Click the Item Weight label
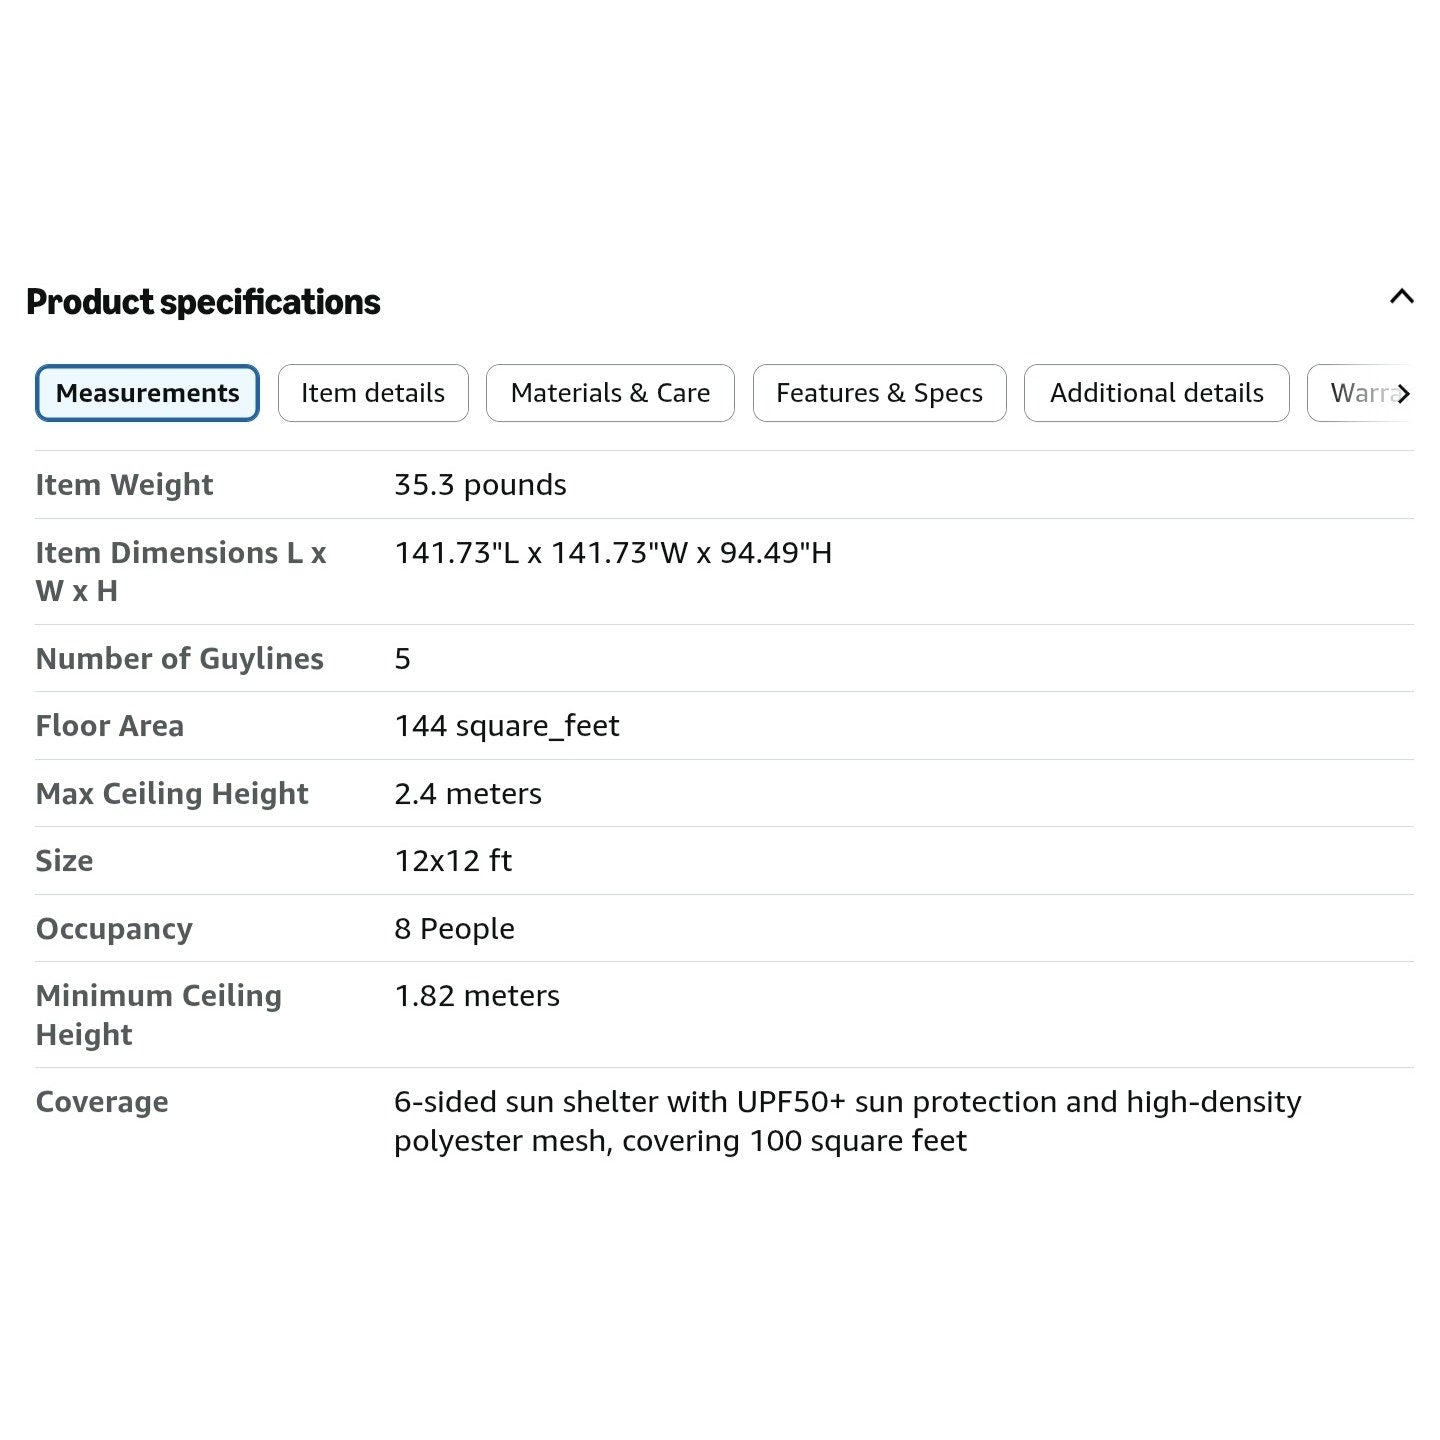 coord(124,485)
